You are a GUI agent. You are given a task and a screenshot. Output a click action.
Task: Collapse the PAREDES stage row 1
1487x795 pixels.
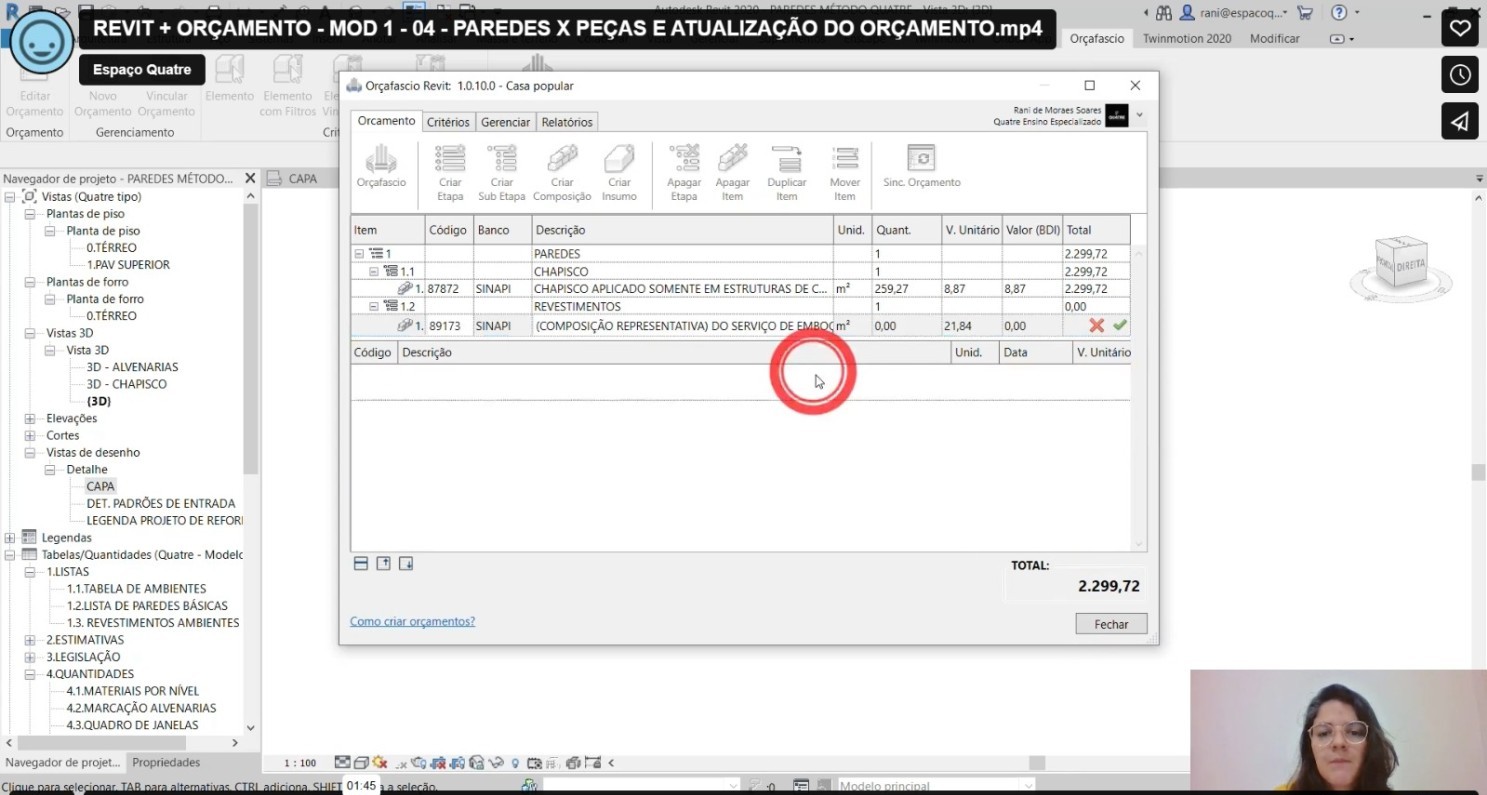point(359,254)
